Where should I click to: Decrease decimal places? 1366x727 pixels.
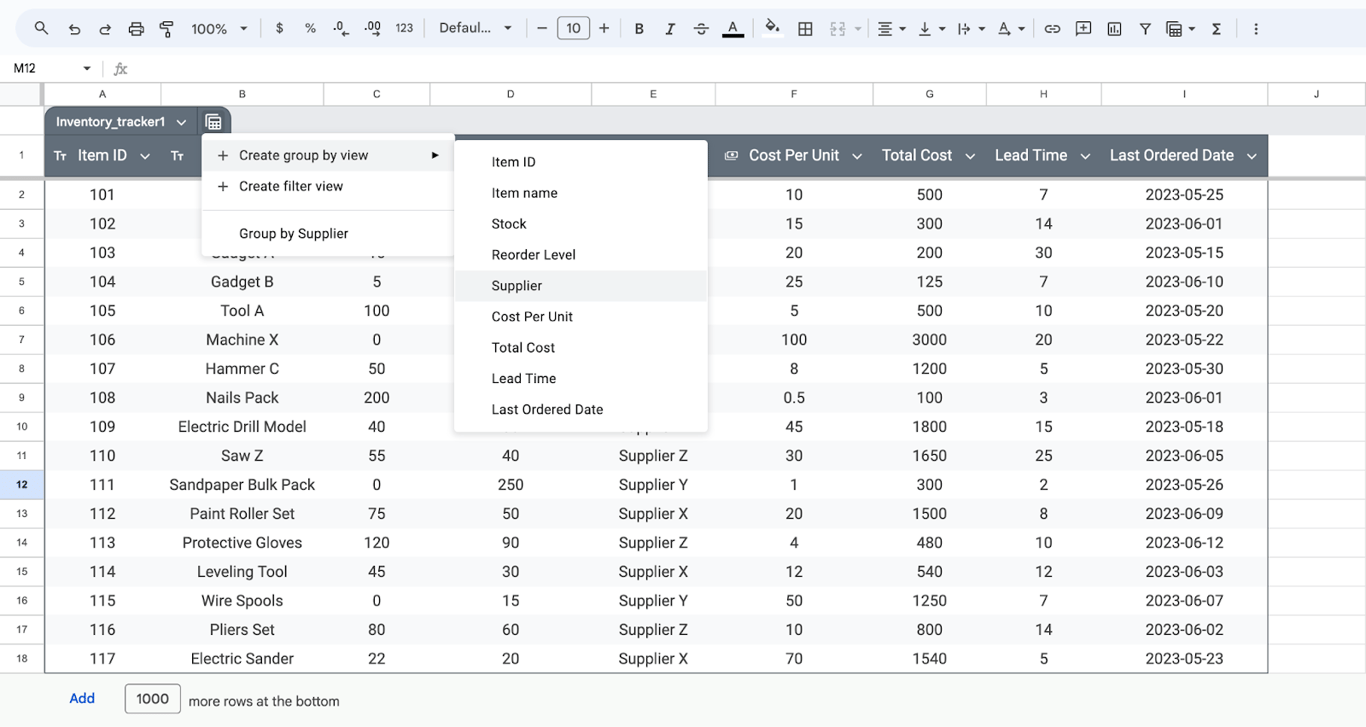pos(341,29)
